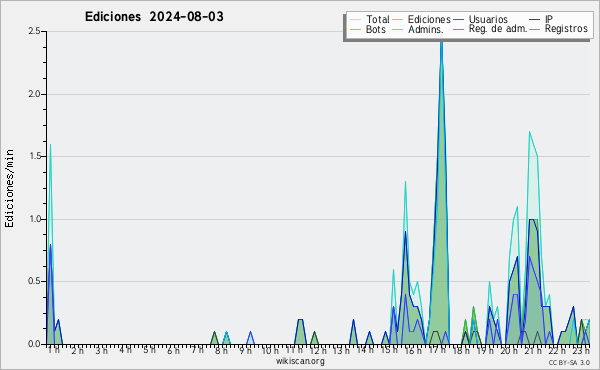Click the 15 h x-axis label
The image size is (600, 370).
tap(389, 350)
